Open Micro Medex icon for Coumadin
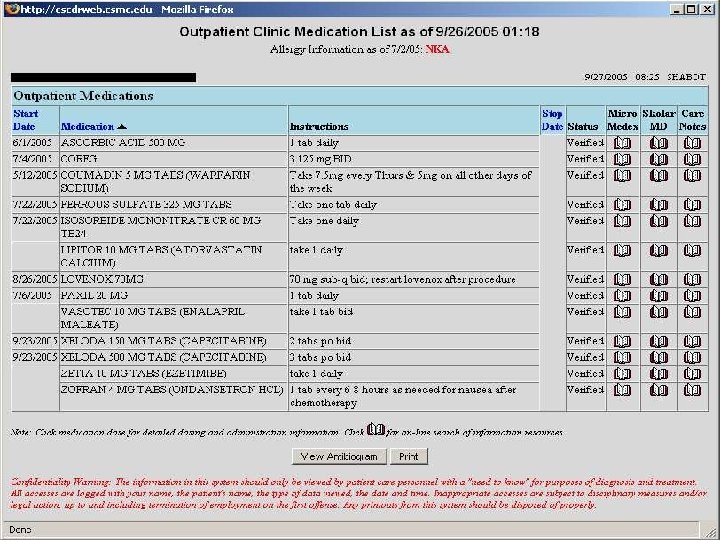The image size is (720, 540). pos(622,175)
